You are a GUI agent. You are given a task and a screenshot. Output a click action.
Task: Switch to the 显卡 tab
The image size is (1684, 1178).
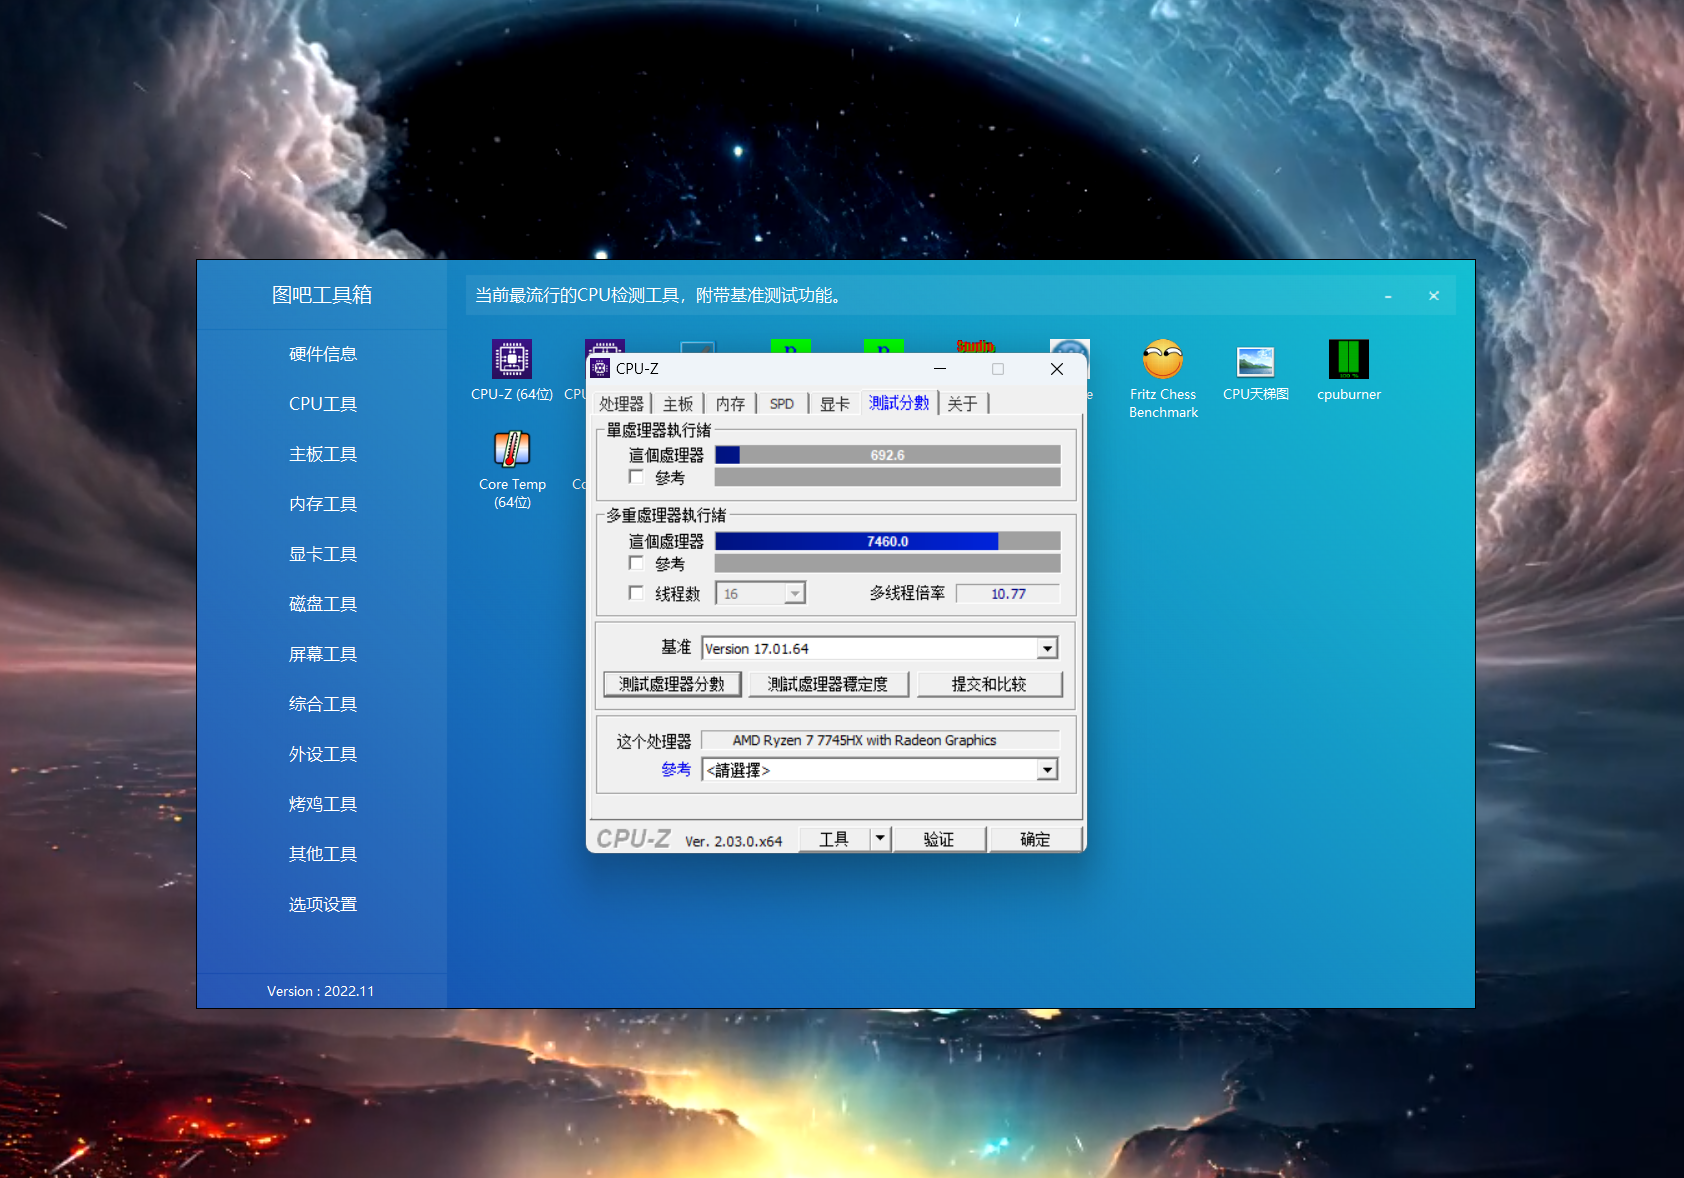point(835,404)
